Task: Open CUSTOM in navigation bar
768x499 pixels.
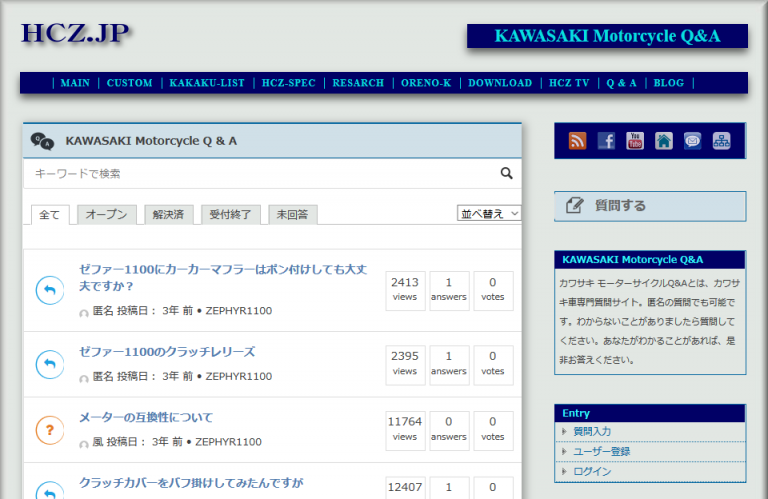Action: (129, 83)
